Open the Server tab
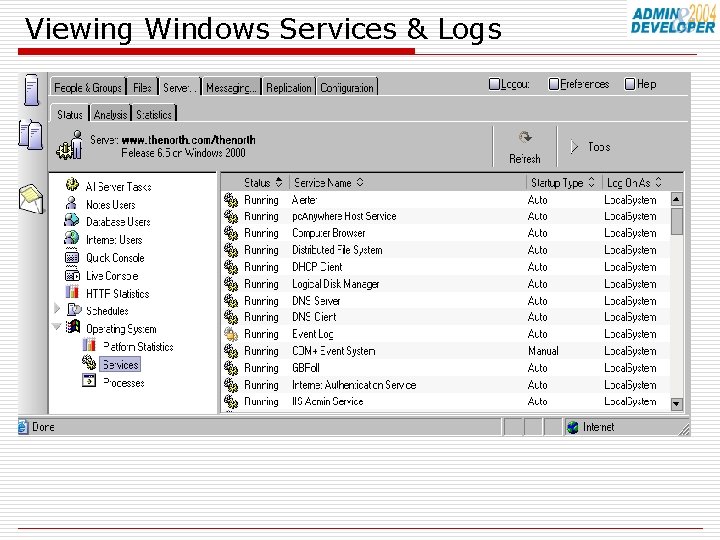The width and height of the screenshot is (720, 540). 180,87
